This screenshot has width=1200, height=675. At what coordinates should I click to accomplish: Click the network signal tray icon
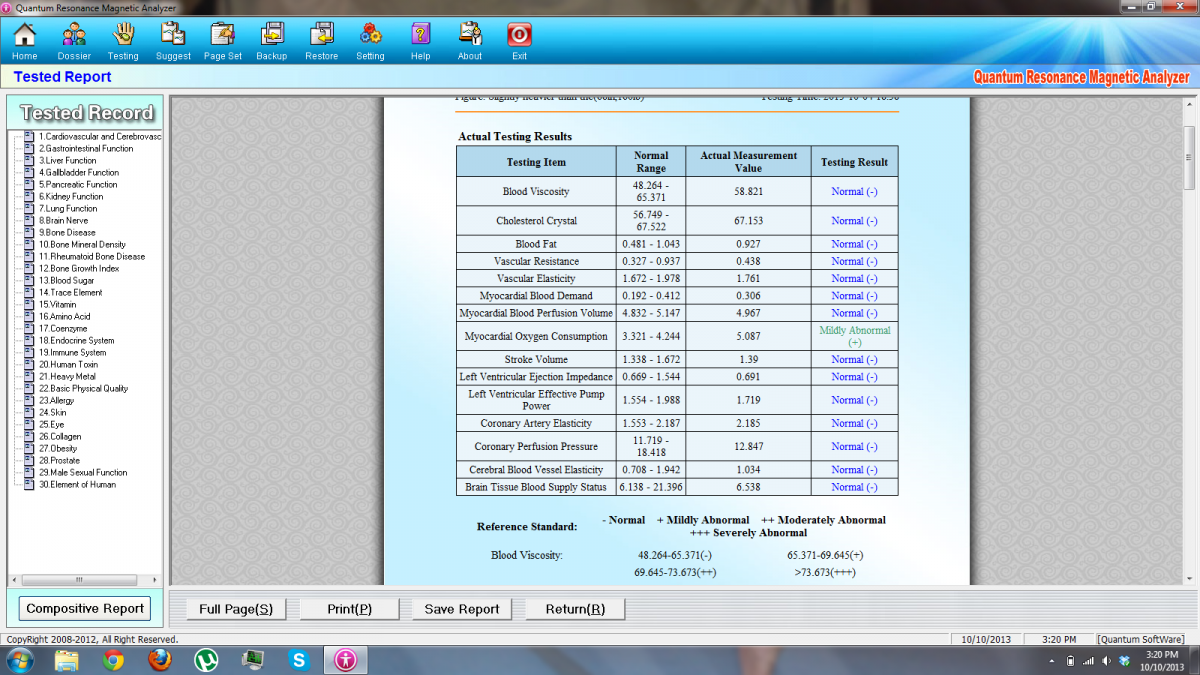[x=1088, y=661]
